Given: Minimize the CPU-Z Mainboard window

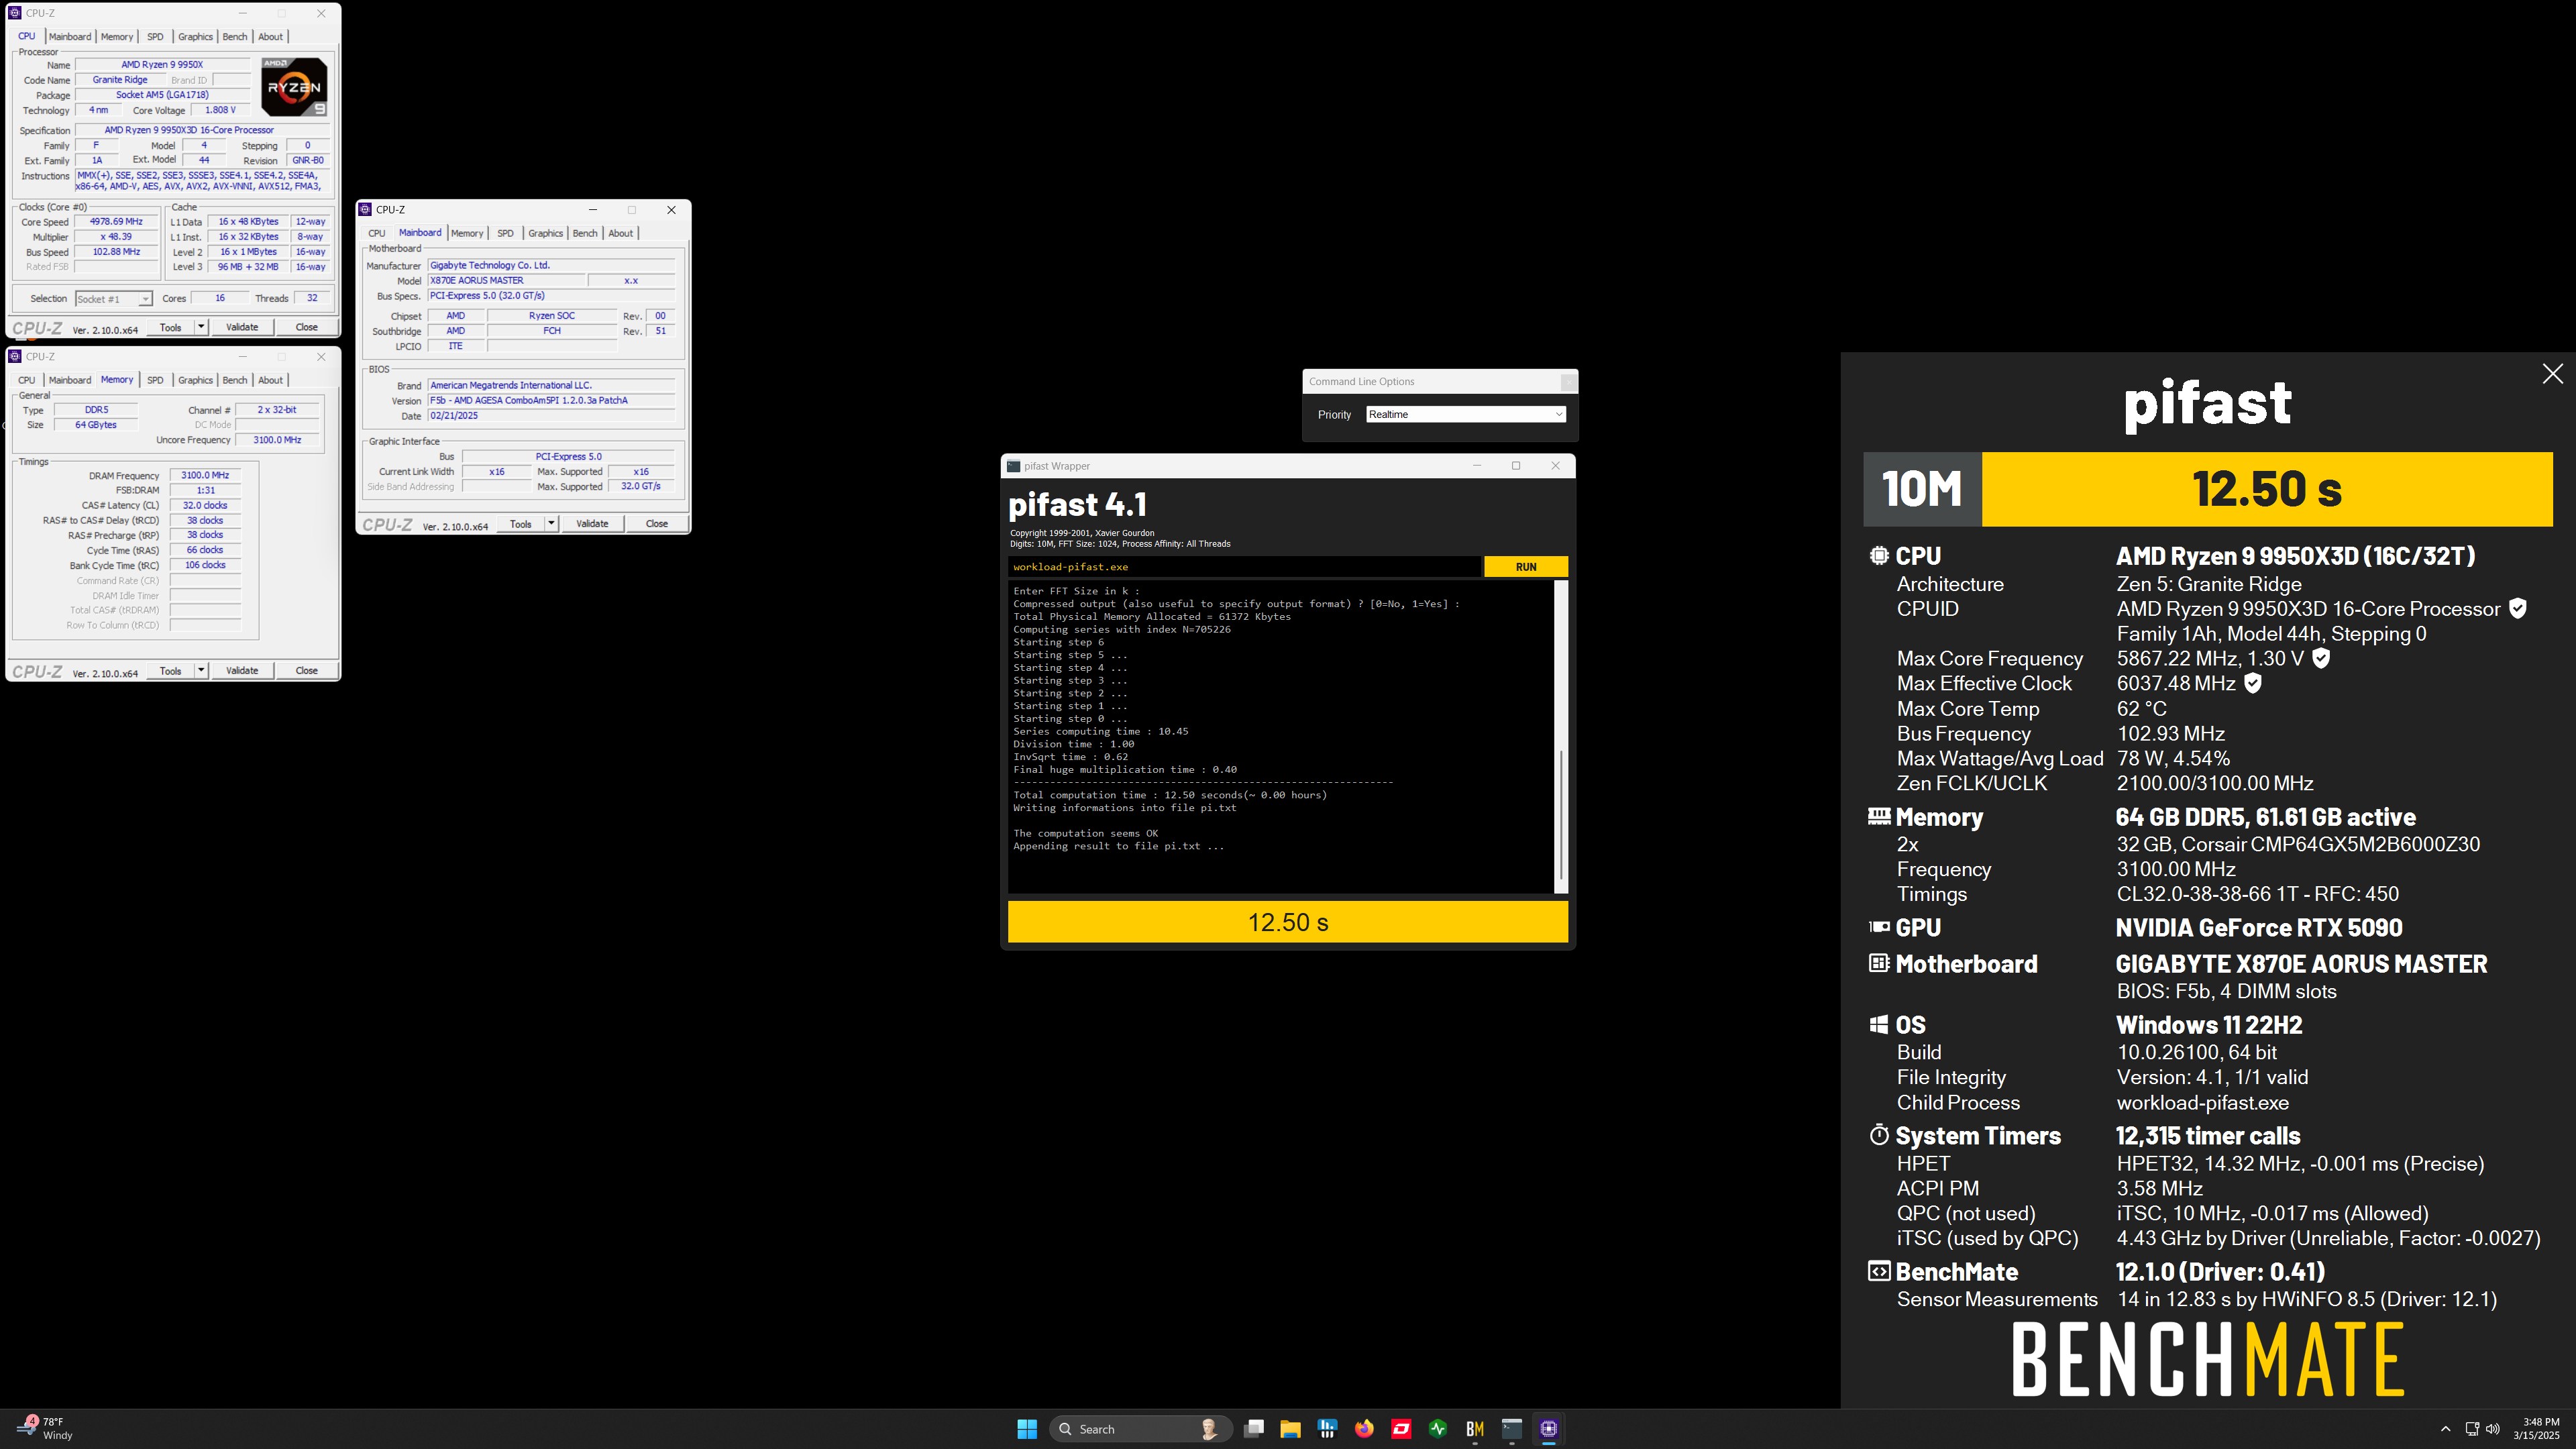Looking at the screenshot, I should 593,210.
